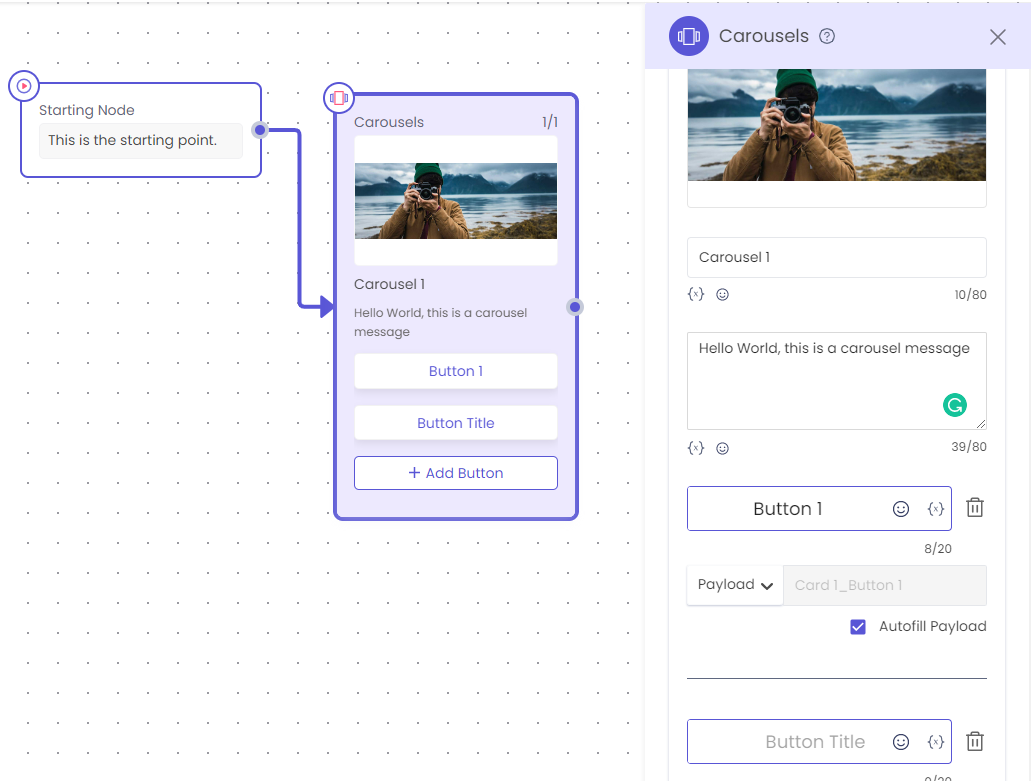1031x781 pixels.
Task: Click the Carousels node output connector dot
Action: pyautogui.click(x=575, y=307)
